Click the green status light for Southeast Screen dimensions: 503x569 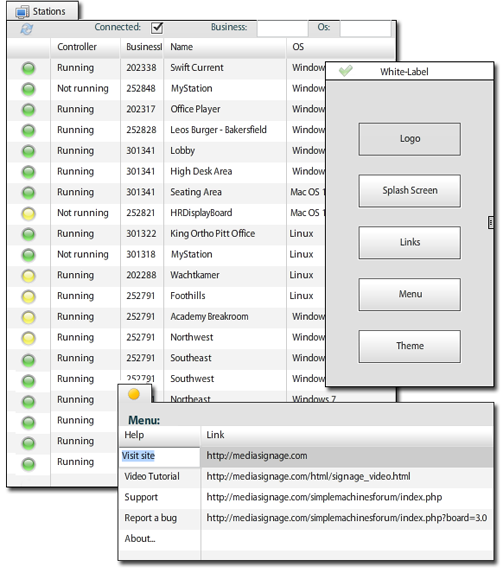pos(28,360)
